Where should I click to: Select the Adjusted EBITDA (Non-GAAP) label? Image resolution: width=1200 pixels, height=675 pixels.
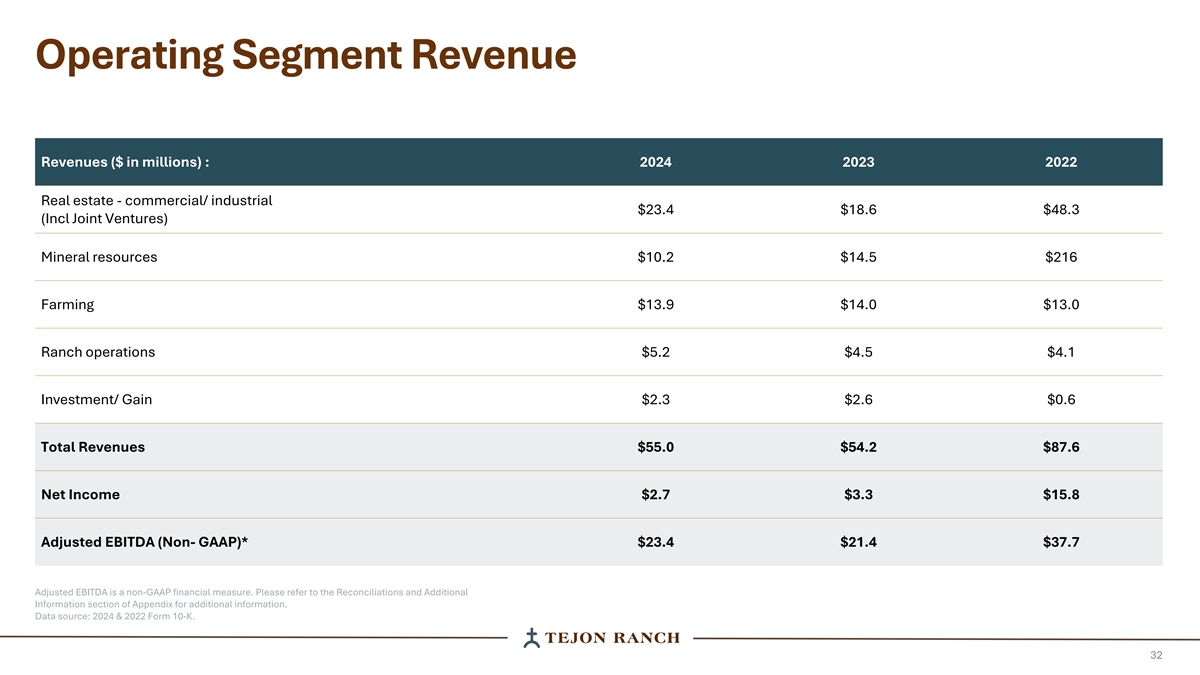[144, 542]
